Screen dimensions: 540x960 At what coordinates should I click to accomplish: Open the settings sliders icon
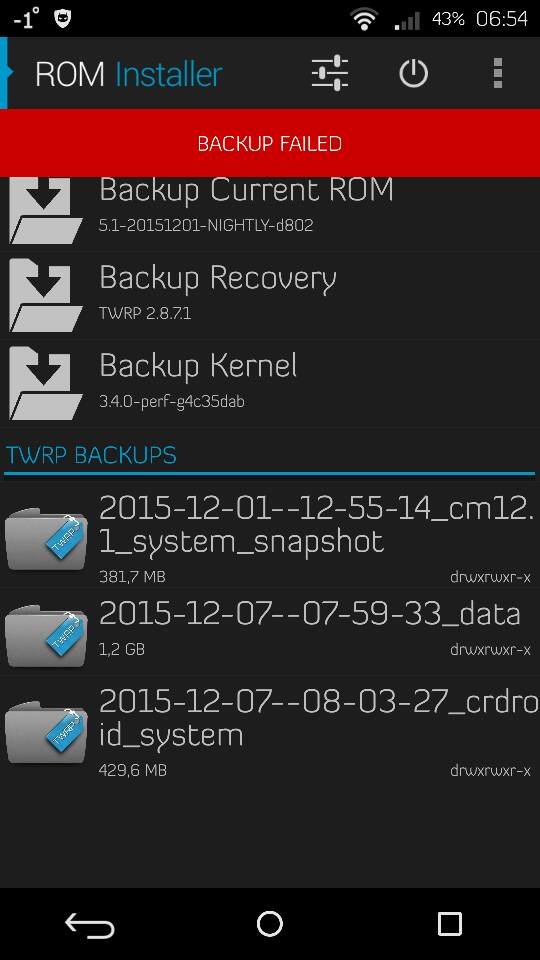point(330,73)
